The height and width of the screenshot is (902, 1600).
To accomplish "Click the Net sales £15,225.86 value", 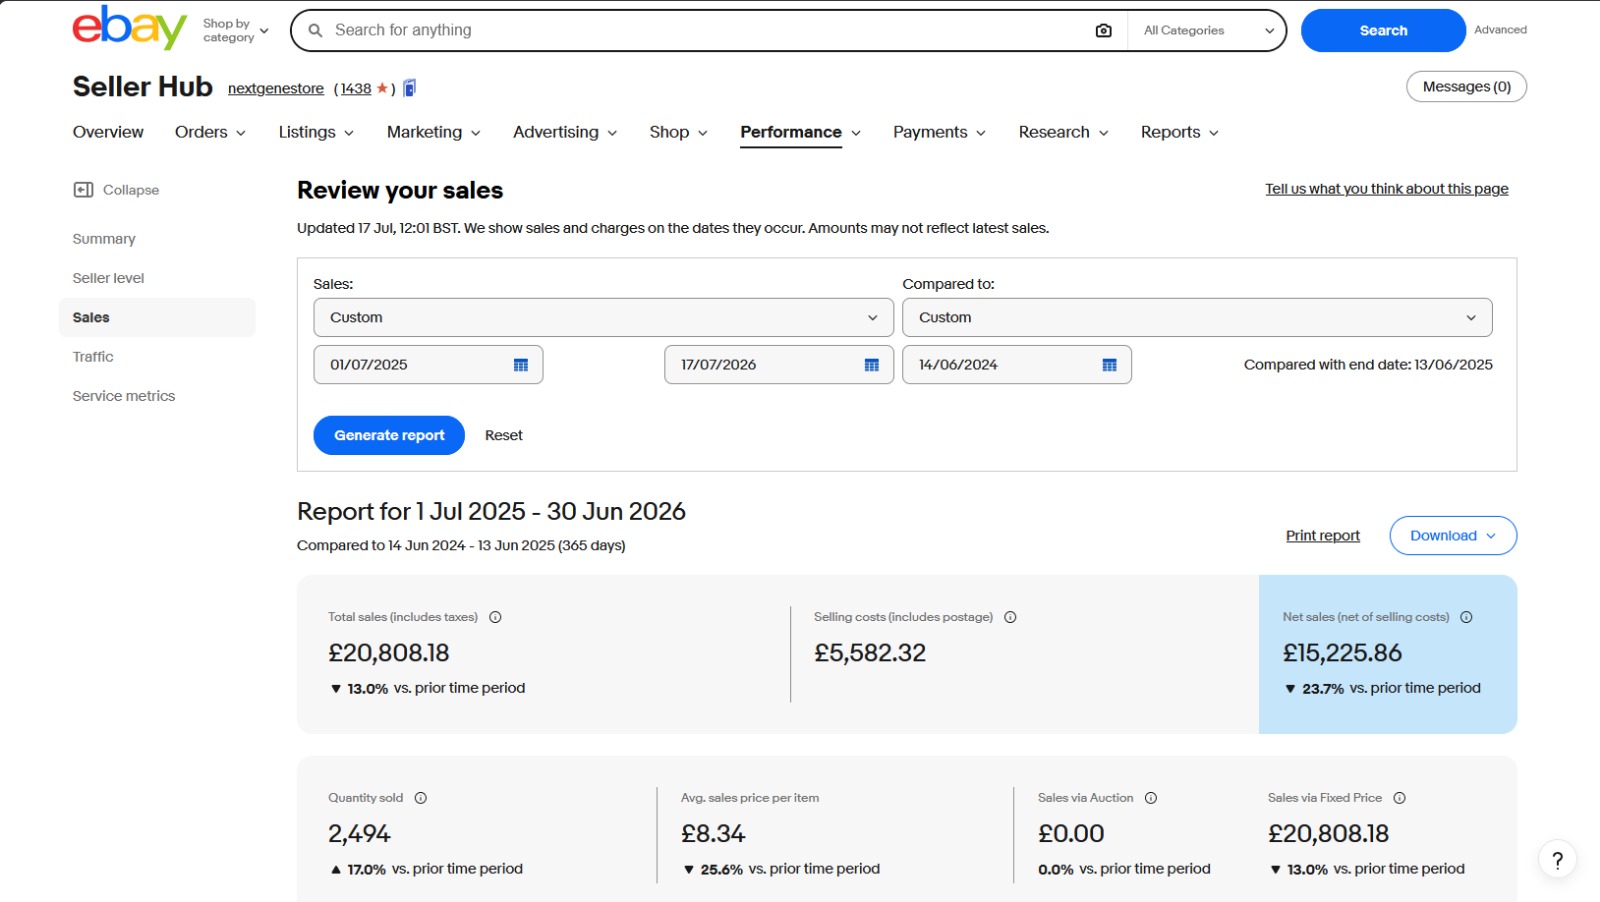I will point(1342,653).
